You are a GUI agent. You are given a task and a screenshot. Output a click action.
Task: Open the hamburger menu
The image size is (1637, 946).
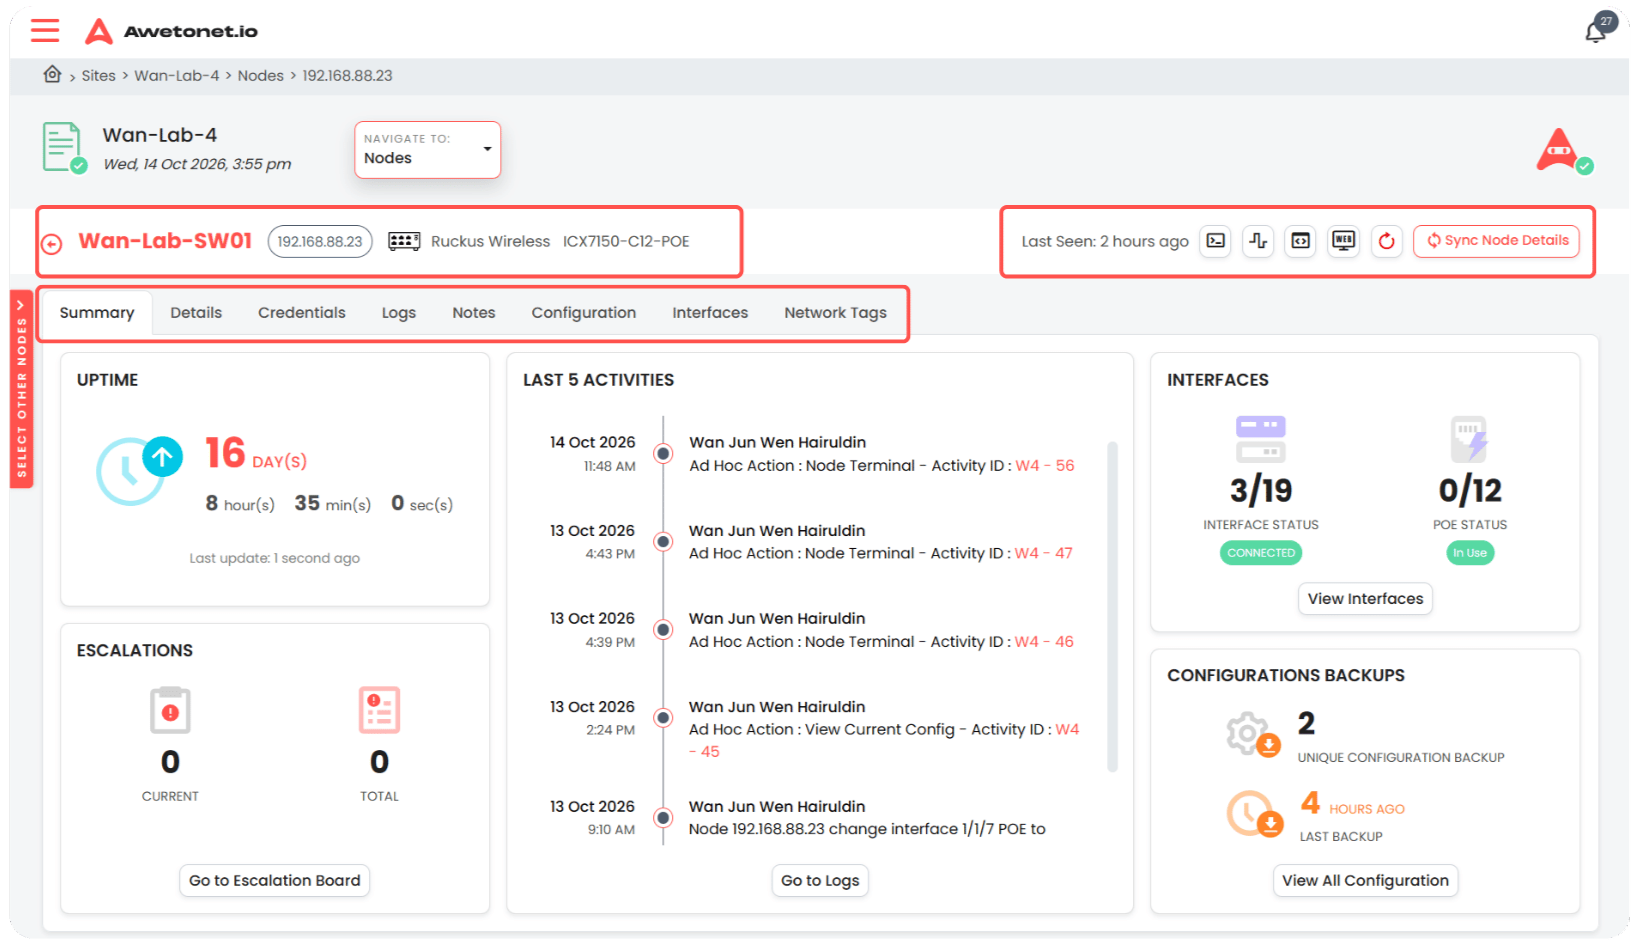45,31
